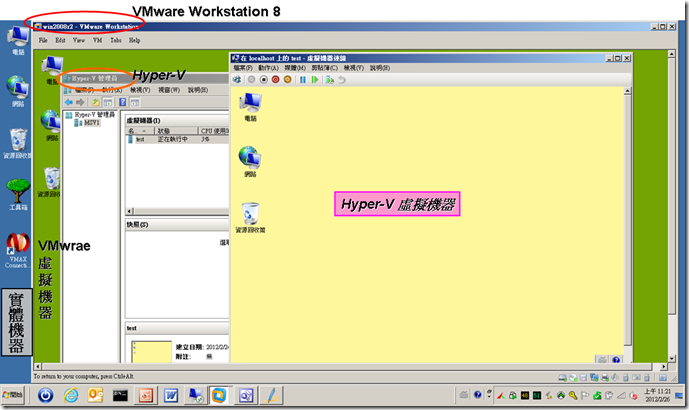Click the blue power icon in host taskbar
Image resolution: width=689 pixels, height=410 pixels.
tap(45, 395)
